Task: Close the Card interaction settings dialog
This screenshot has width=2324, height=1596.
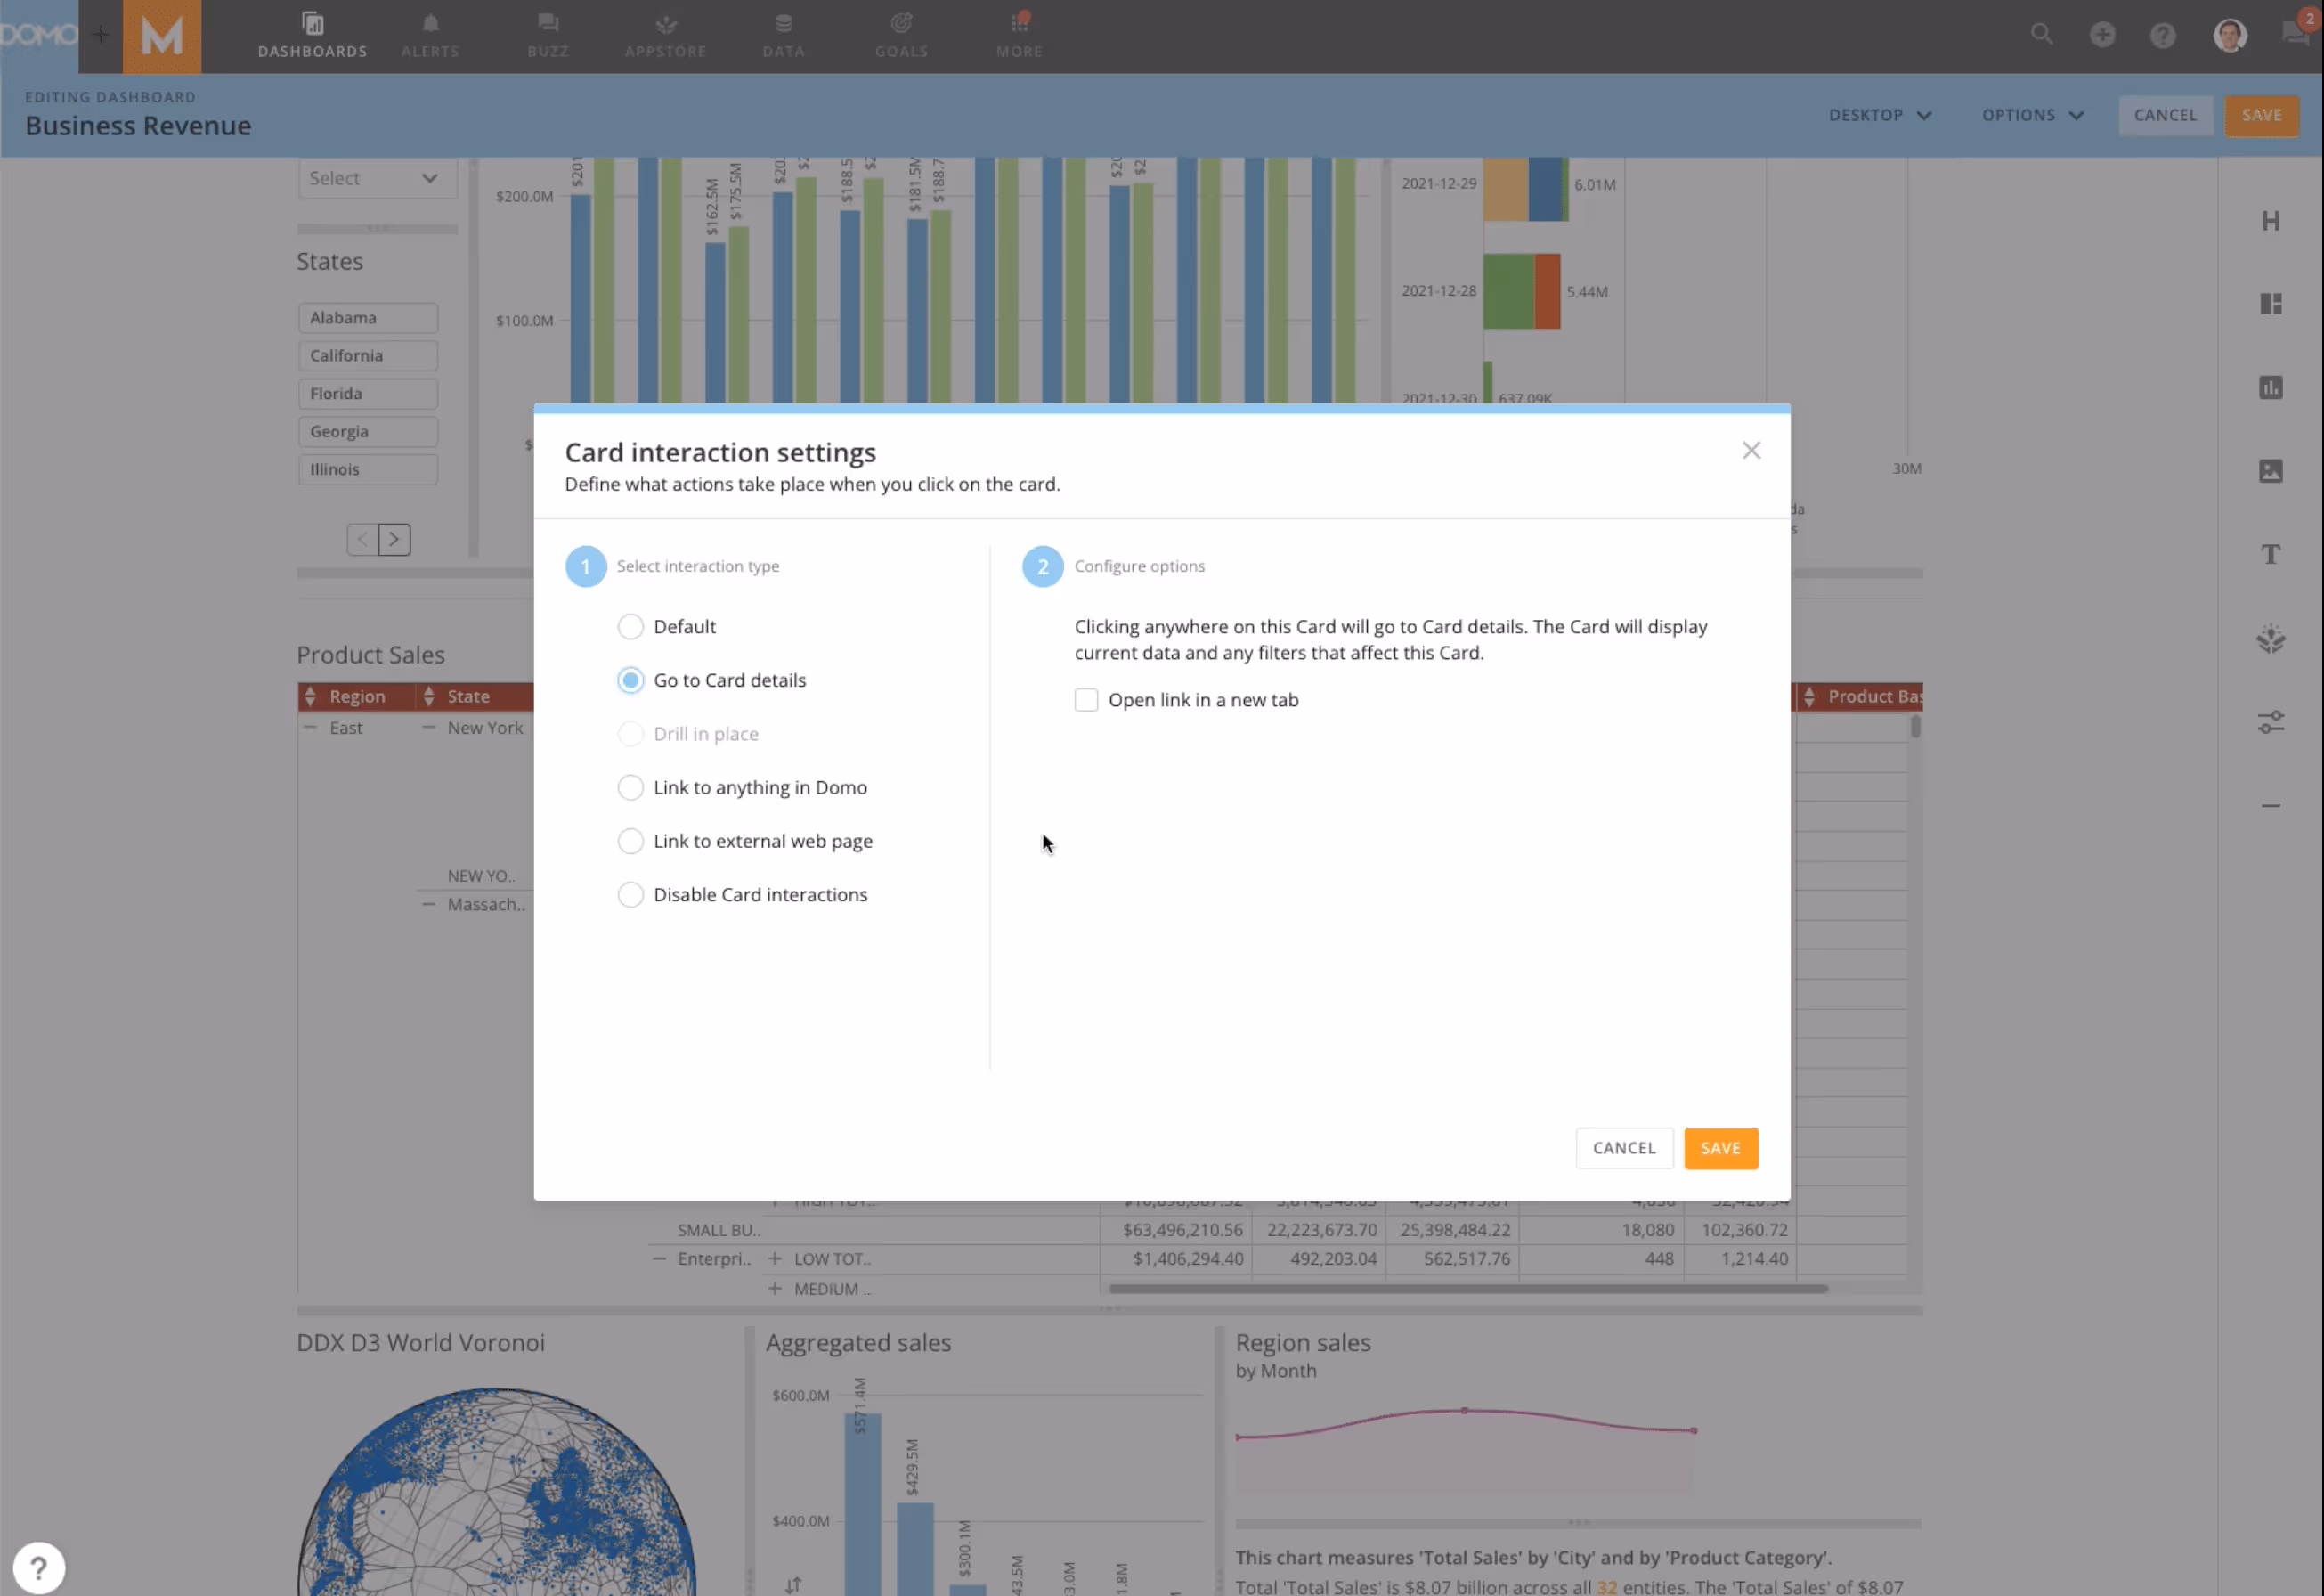Action: (x=1751, y=451)
